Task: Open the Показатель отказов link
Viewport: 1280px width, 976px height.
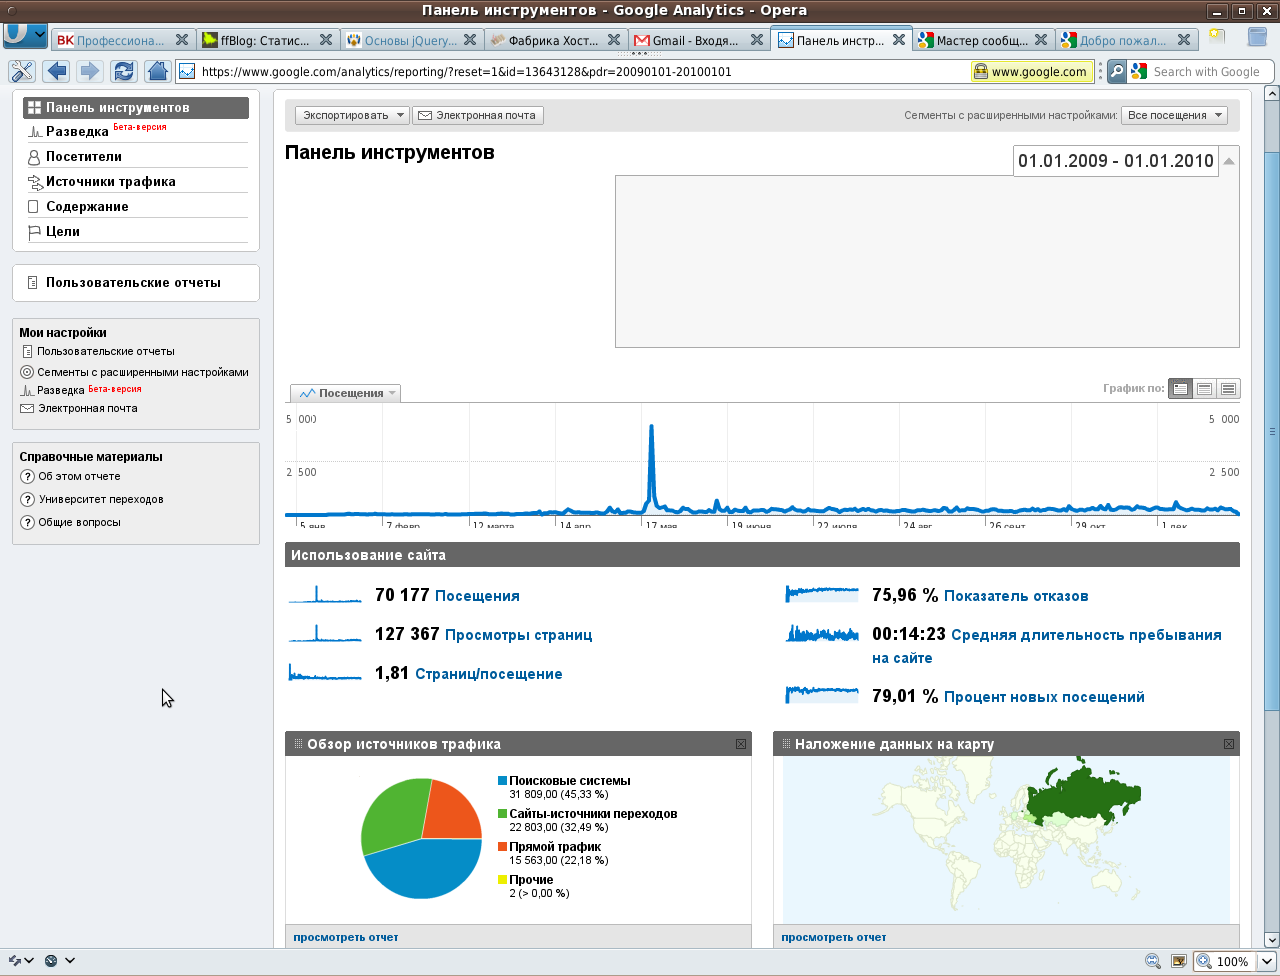Action: click(1015, 596)
